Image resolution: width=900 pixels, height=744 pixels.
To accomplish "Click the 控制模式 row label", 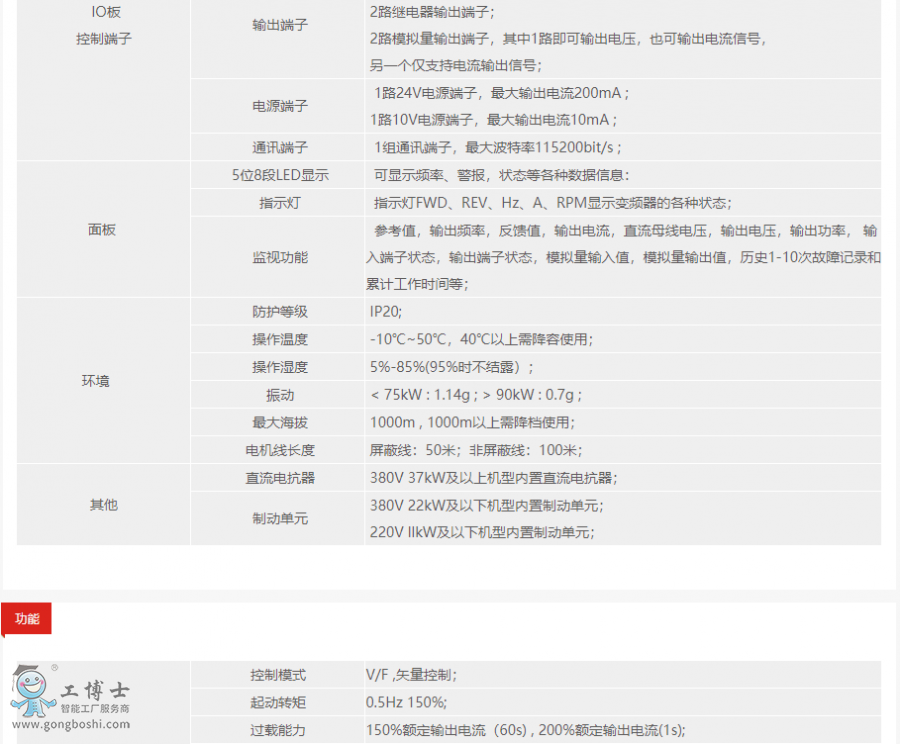I will [x=279, y=675].
